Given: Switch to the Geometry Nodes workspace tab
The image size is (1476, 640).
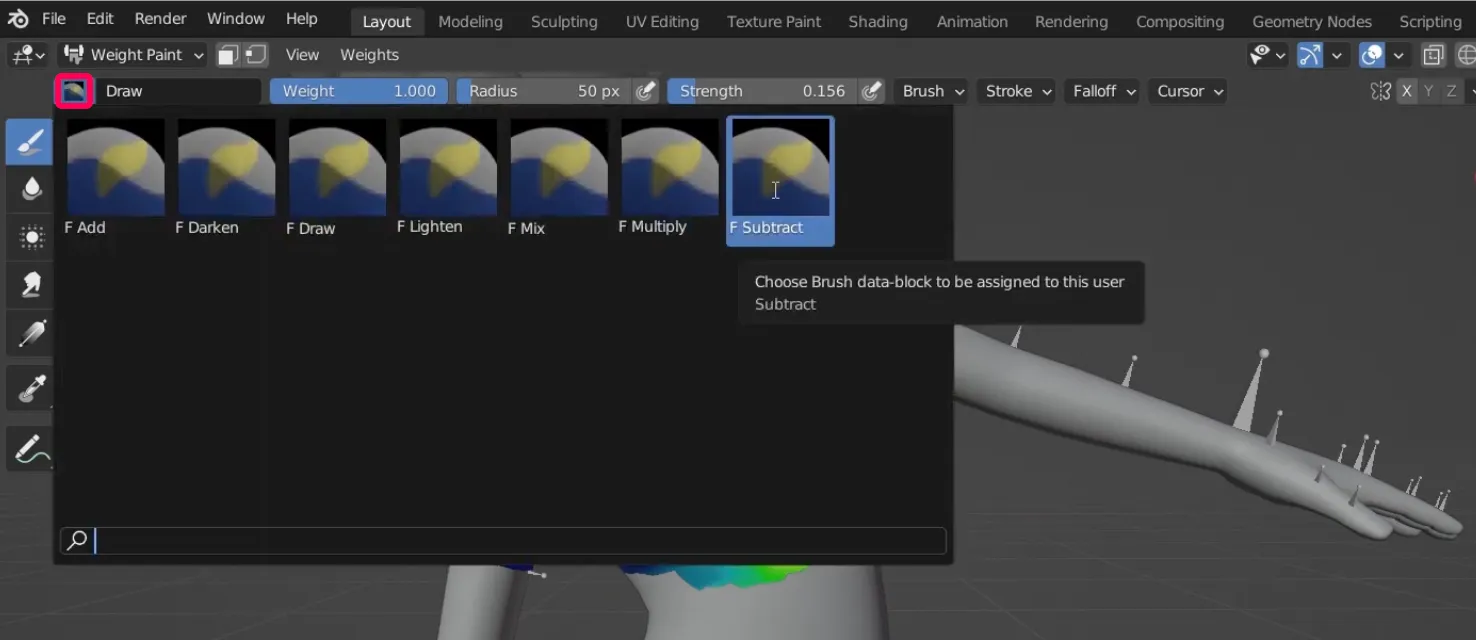Looking at the screenshot, I should (x=1312, y=22).
